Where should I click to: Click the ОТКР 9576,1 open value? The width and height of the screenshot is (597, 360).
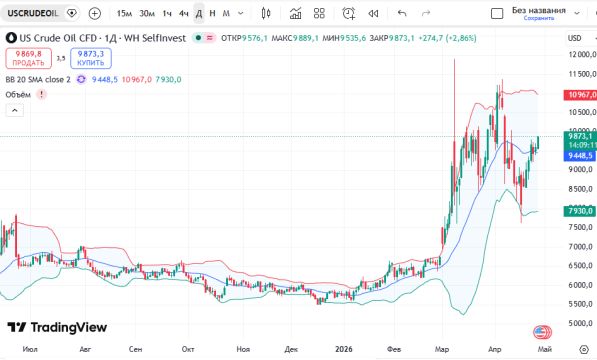(244, 38)
